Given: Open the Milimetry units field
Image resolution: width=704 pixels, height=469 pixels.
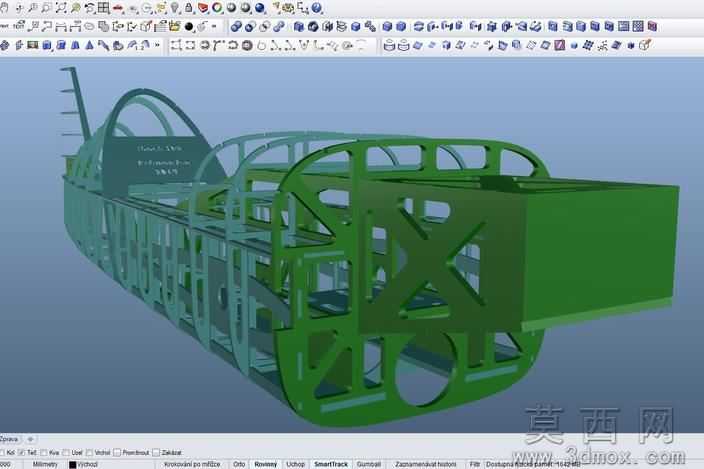Looking at the screenshot, I should tap(45, 464).
